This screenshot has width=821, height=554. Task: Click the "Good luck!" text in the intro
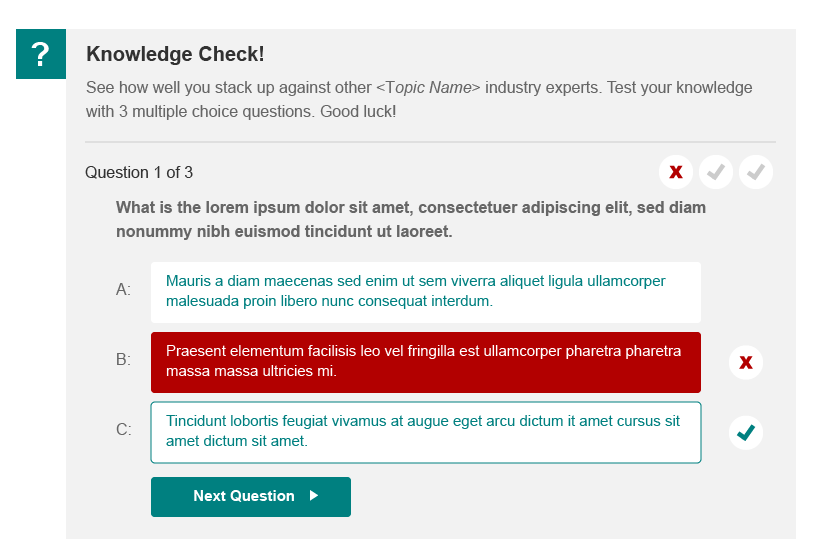pyautogui.click(x=358, y=112)
